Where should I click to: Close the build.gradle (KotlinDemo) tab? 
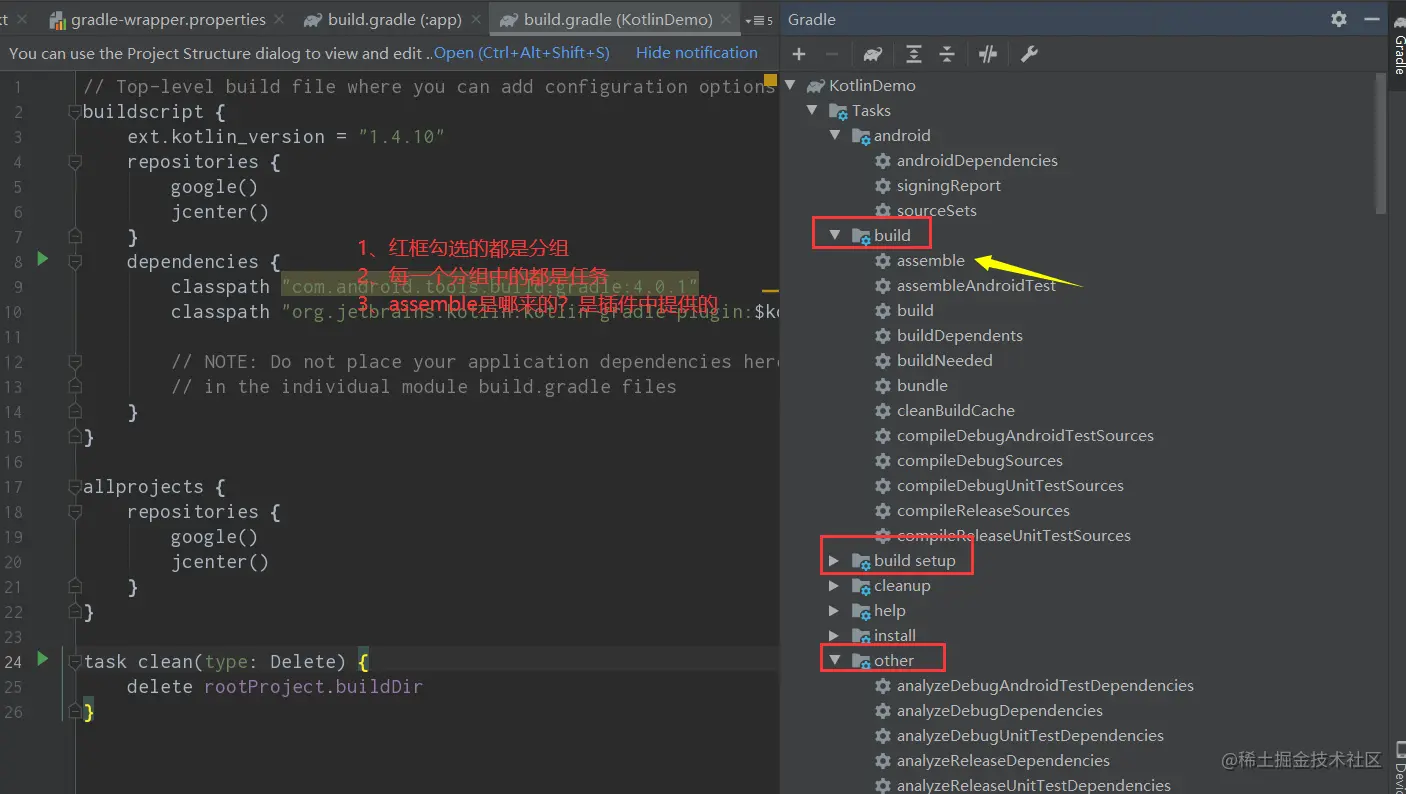[726, 20]
